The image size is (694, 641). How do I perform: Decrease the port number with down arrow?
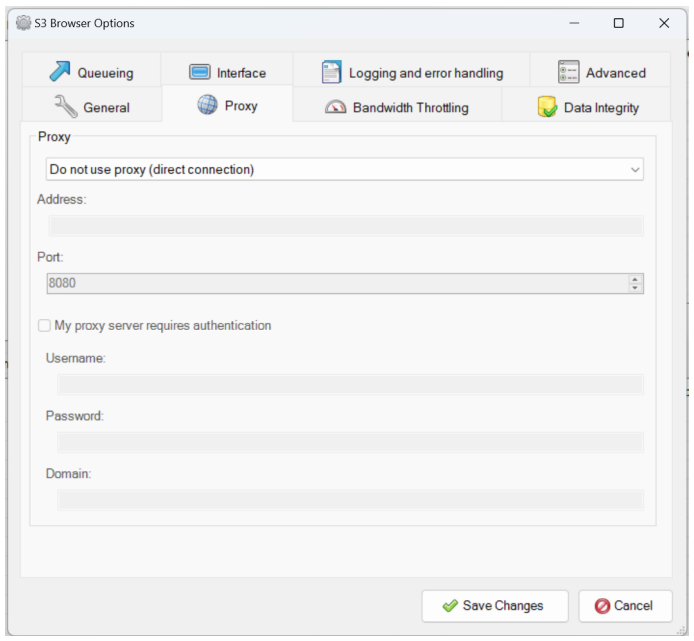click(635, 288)
